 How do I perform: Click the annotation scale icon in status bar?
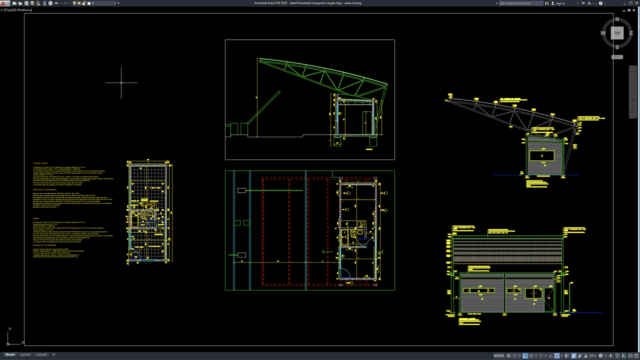(586, 356)
